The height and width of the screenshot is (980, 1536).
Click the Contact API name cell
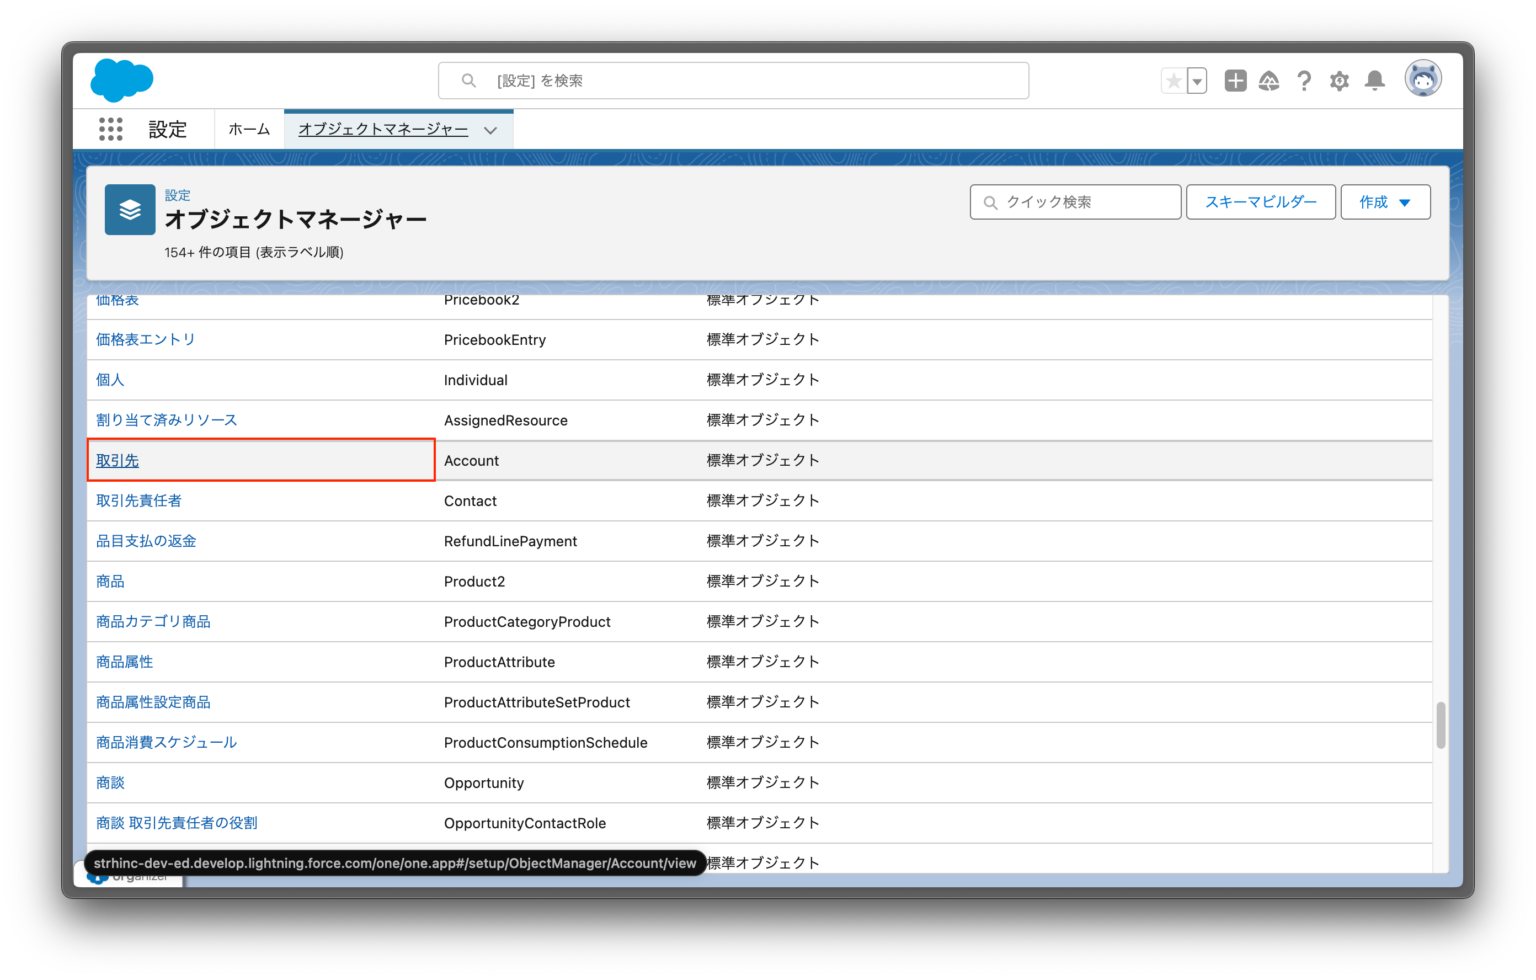point(470,501)
